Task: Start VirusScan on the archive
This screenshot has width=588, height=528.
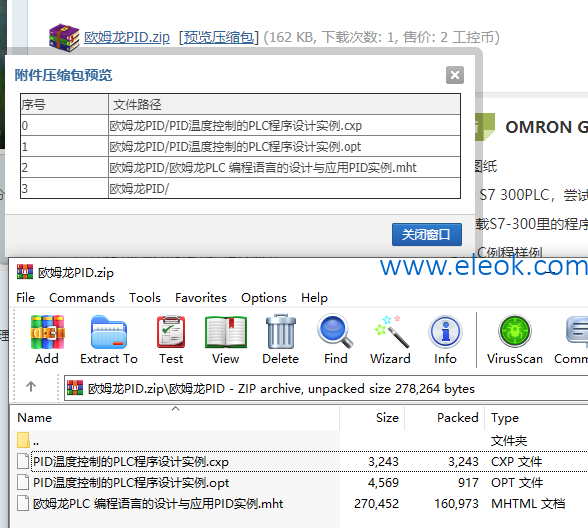Action: pyautogui.click(x=515, y=332)
